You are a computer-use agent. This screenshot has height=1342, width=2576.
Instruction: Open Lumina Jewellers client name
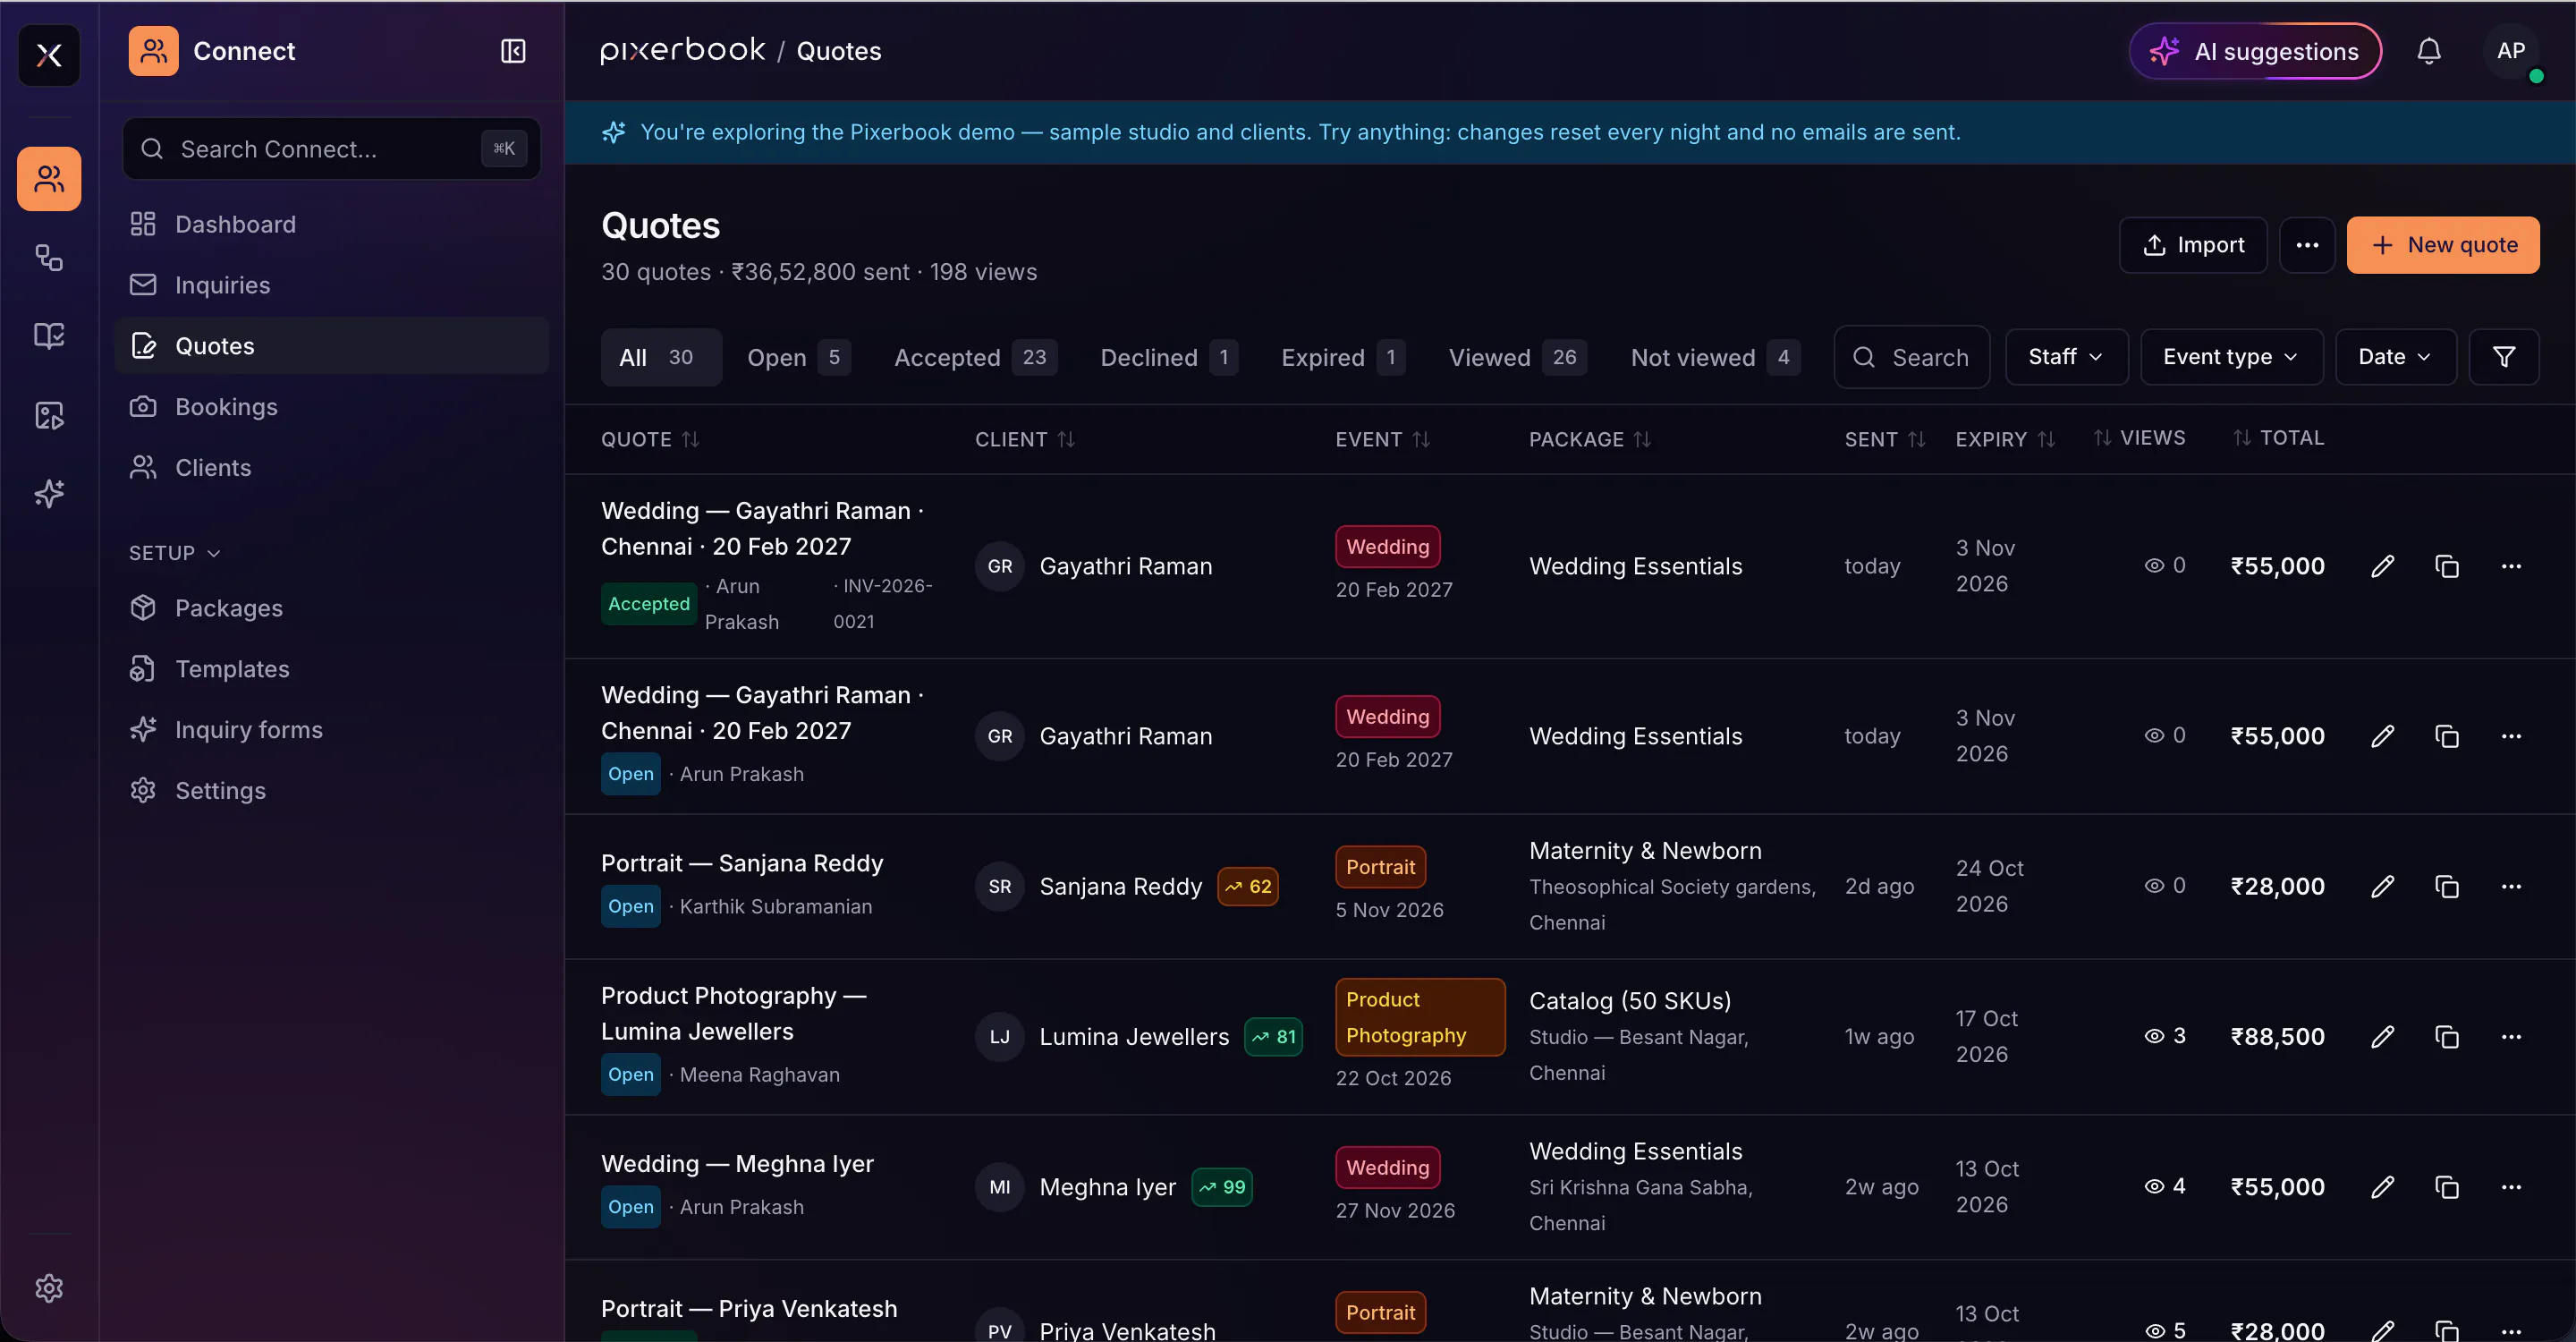click(x=1134, y=1037)
